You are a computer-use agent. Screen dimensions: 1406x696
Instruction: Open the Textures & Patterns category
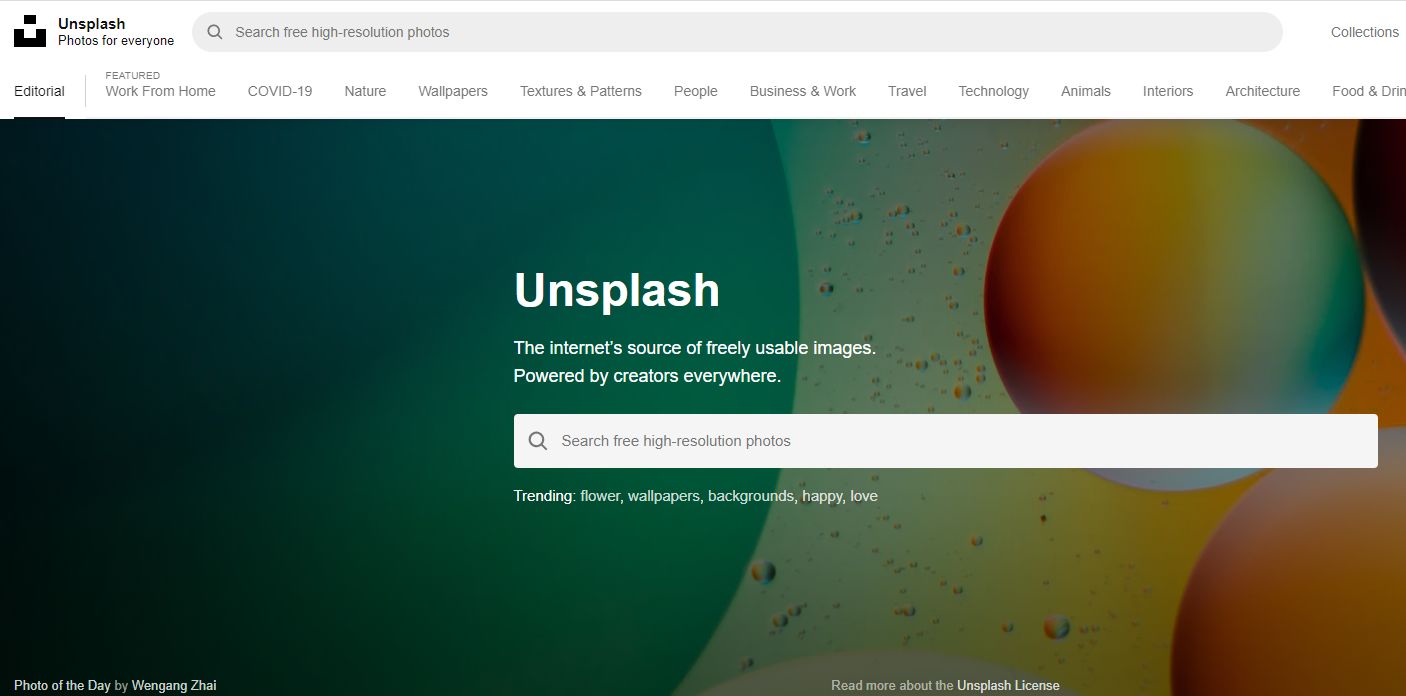click(x=581, y=91)
